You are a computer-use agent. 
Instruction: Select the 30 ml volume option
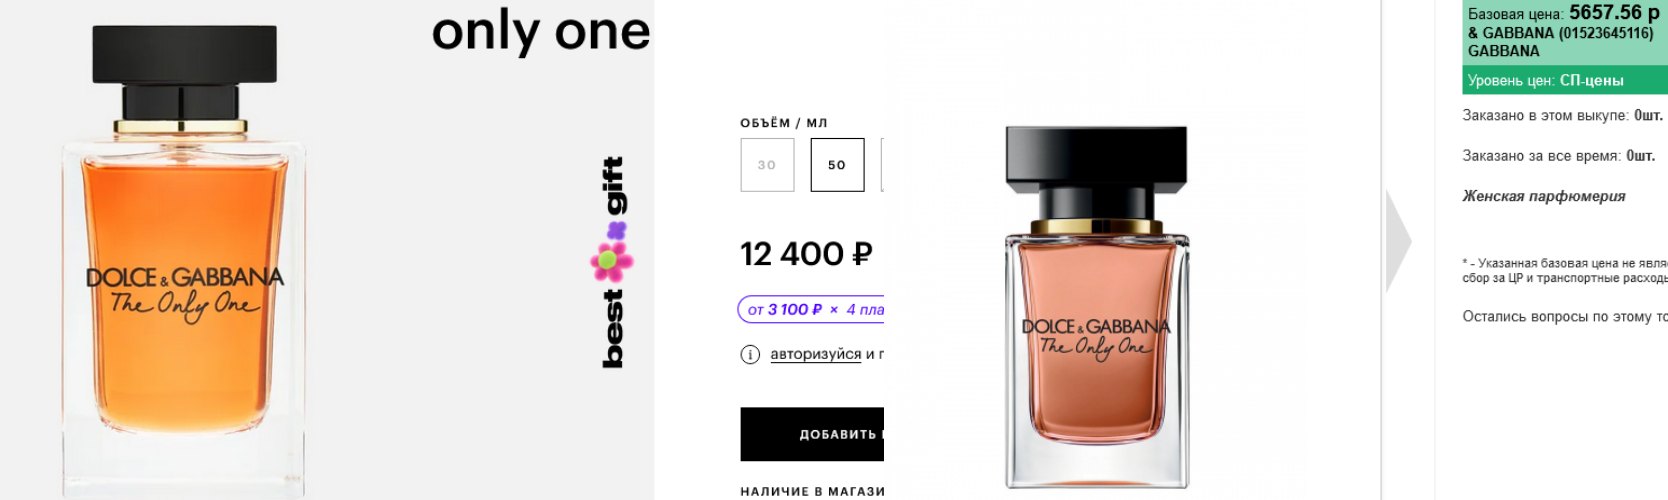[767, 165]
